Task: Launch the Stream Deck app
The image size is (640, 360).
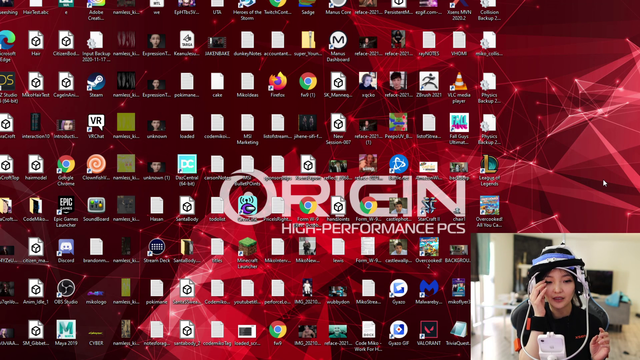Action: (x=156, y=247)
